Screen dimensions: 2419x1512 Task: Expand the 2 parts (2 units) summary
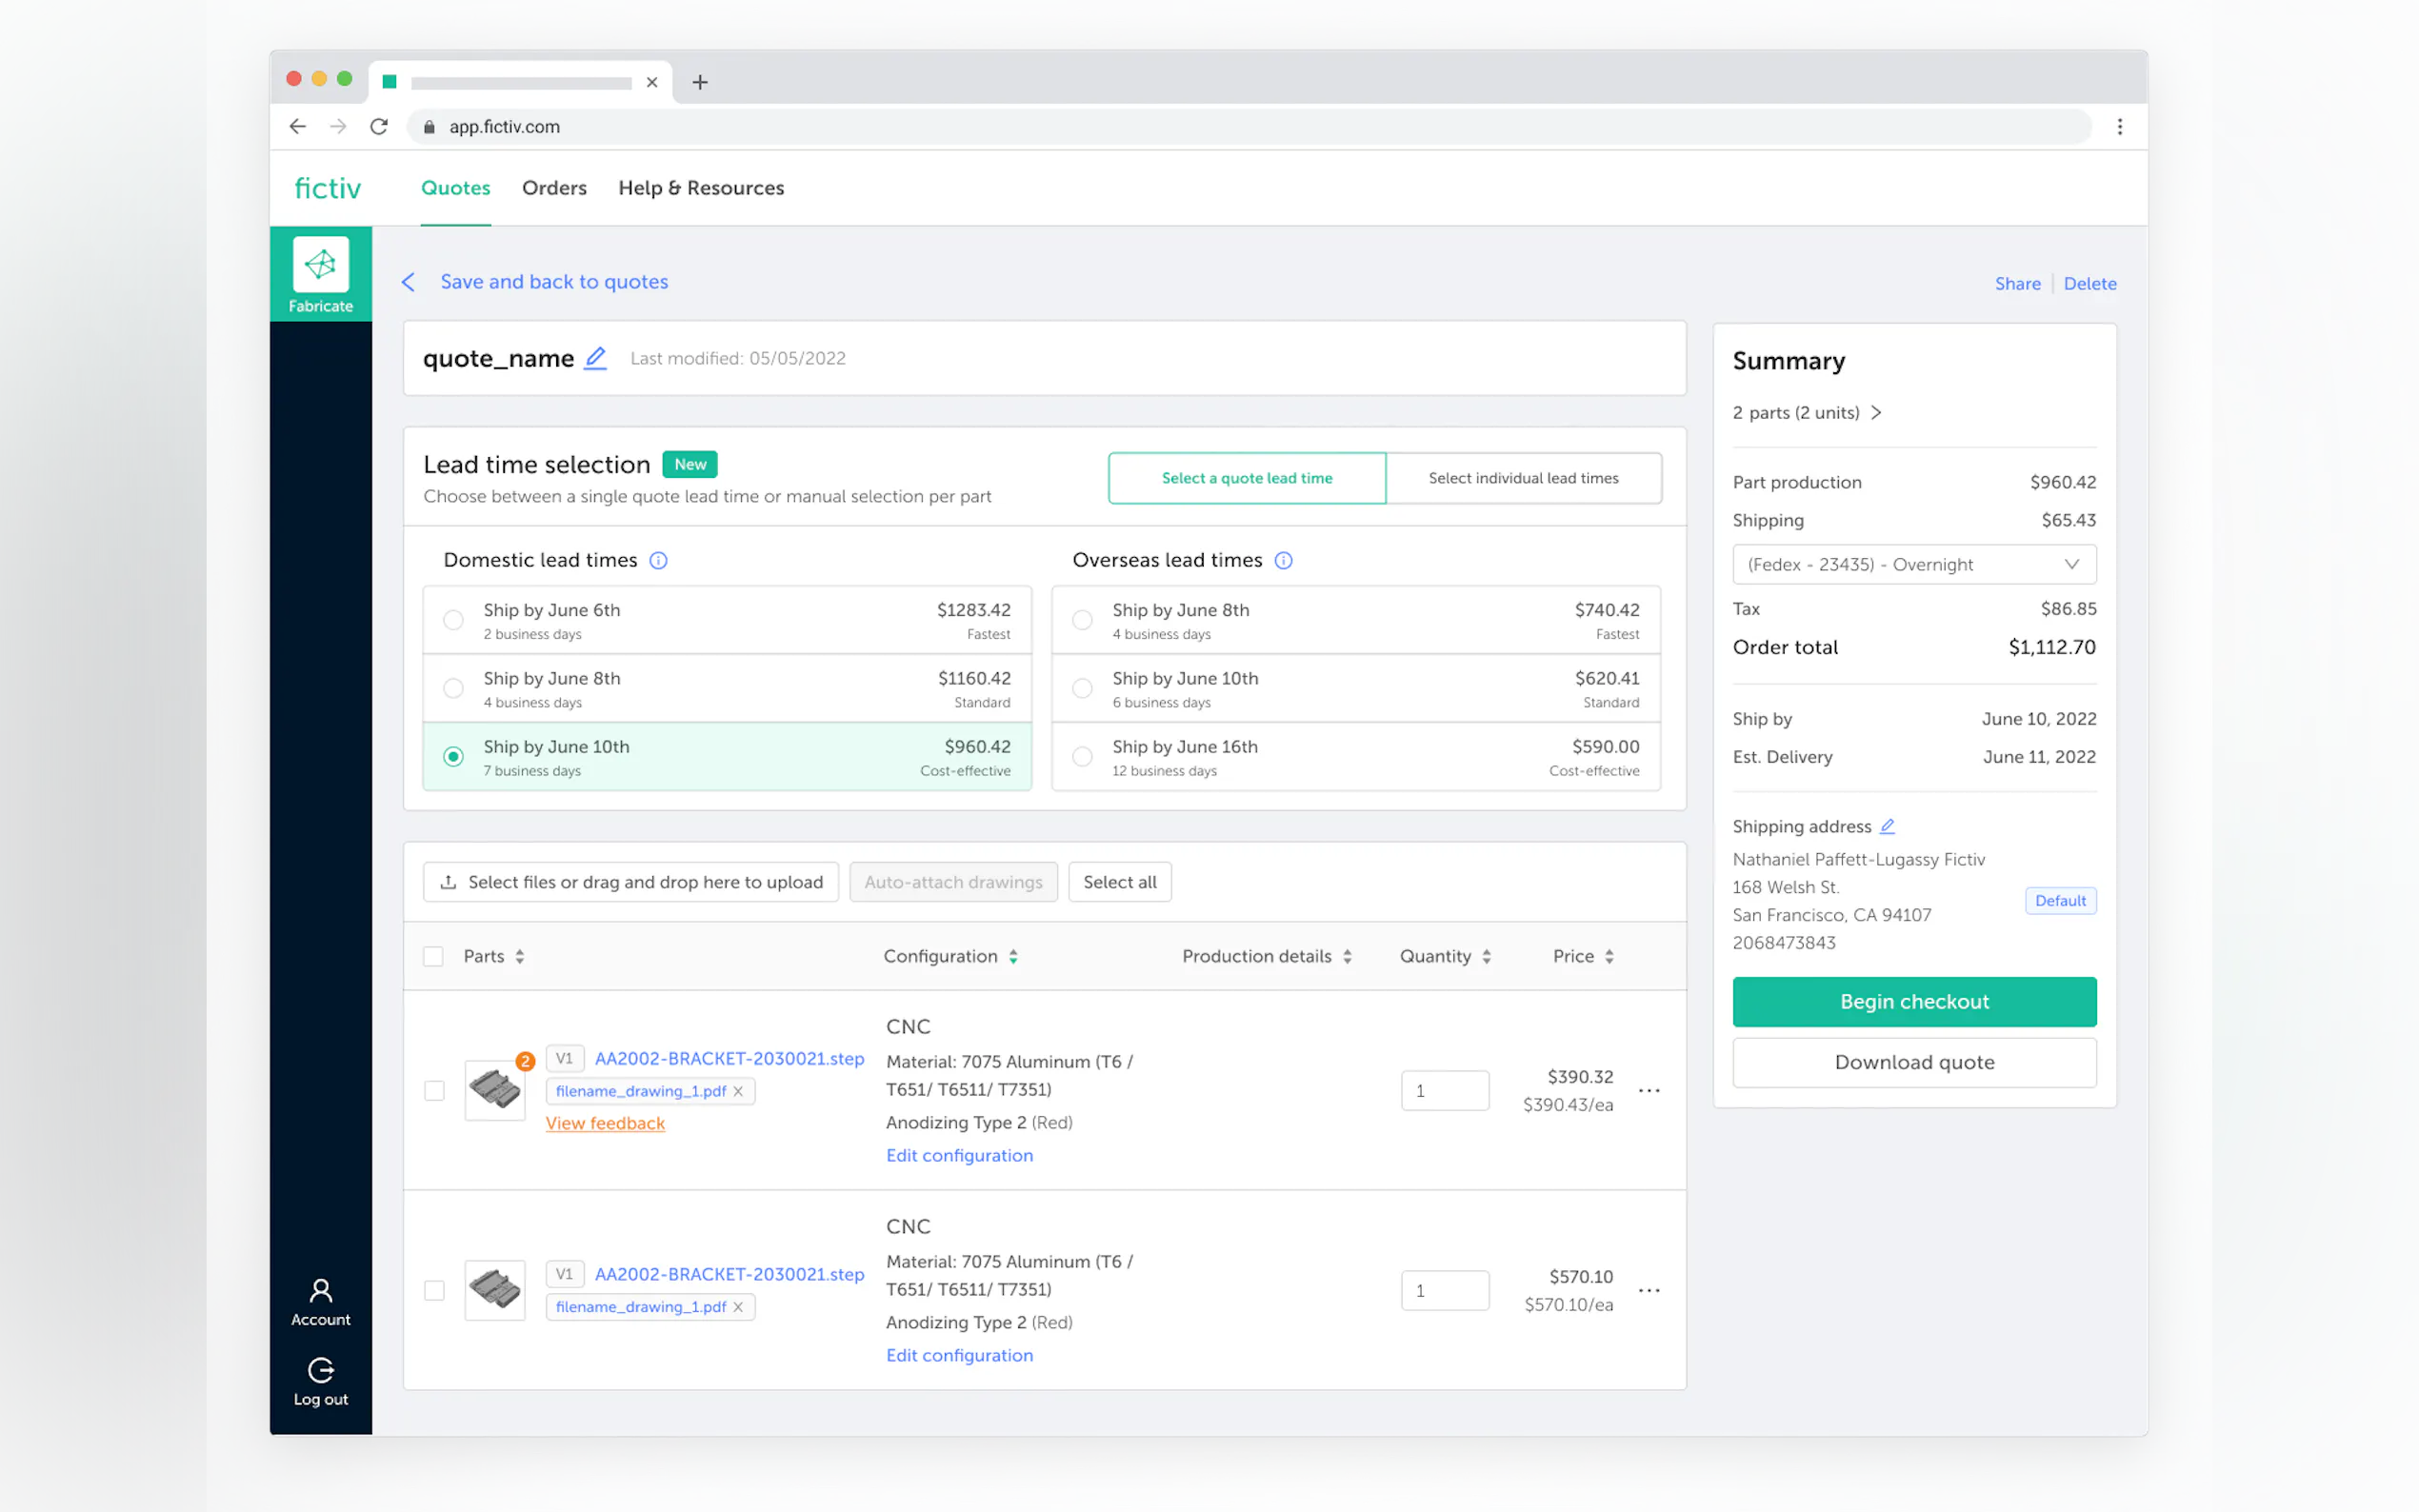(x=1807, y=413)
